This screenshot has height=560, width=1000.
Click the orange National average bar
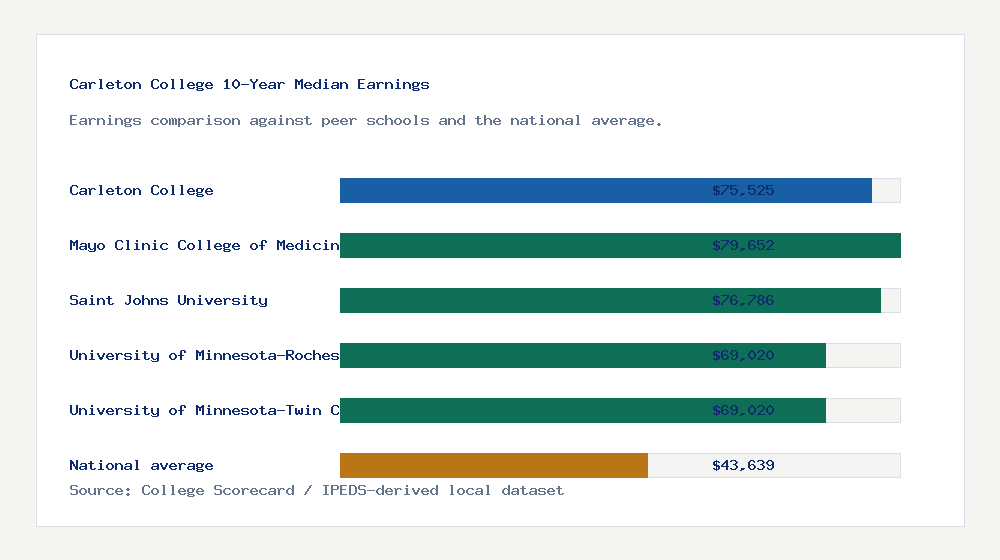pyautogui.click(x=494, y=466)
